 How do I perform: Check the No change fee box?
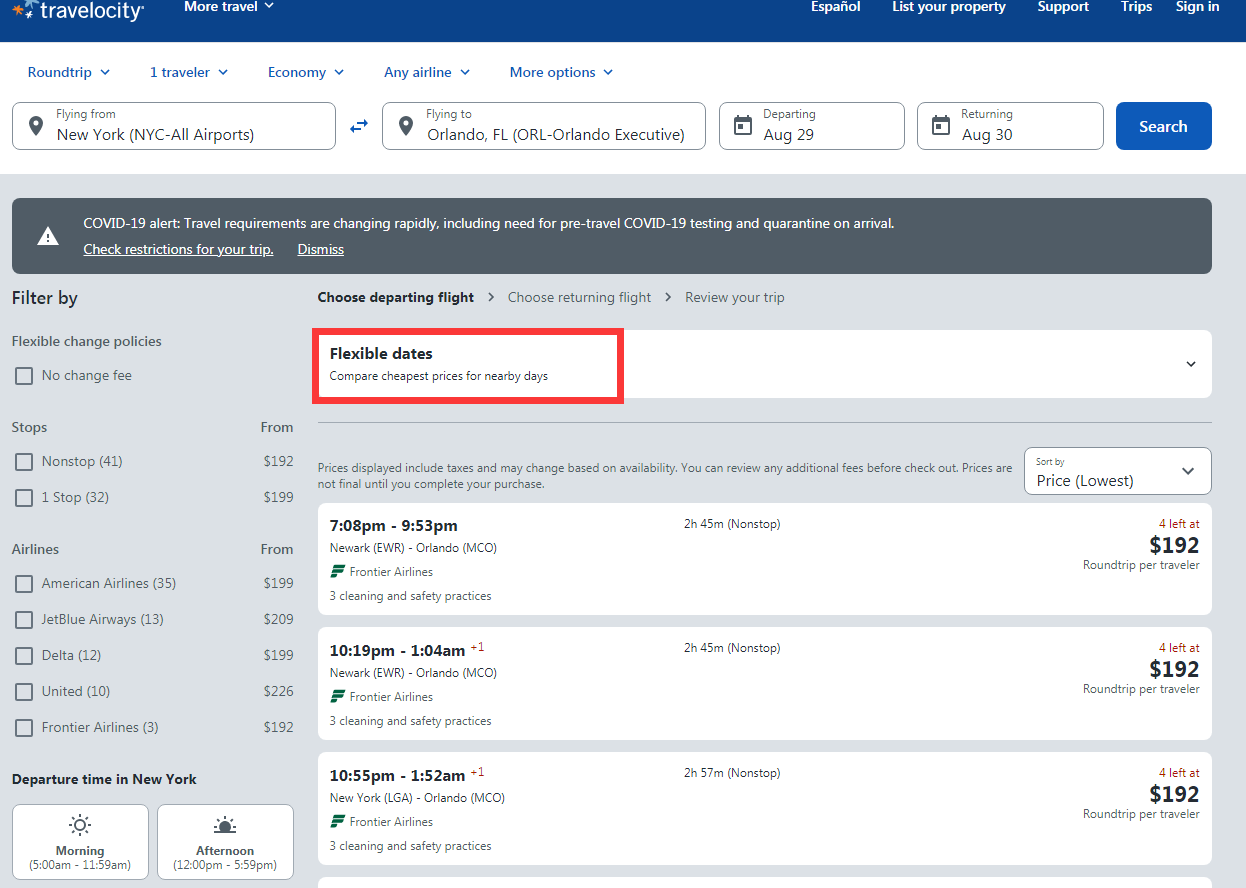tap(24, 376)
